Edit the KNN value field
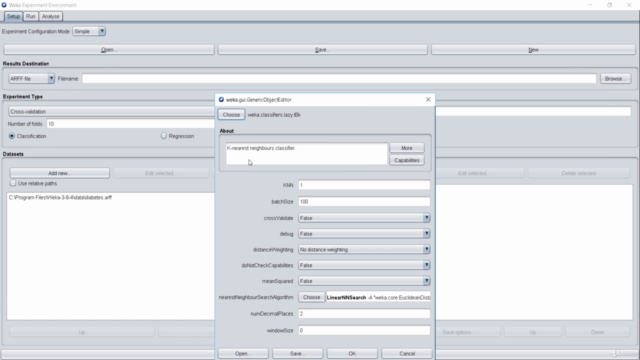Viewport: 640px width, 360px height. [x=364, y=185]
